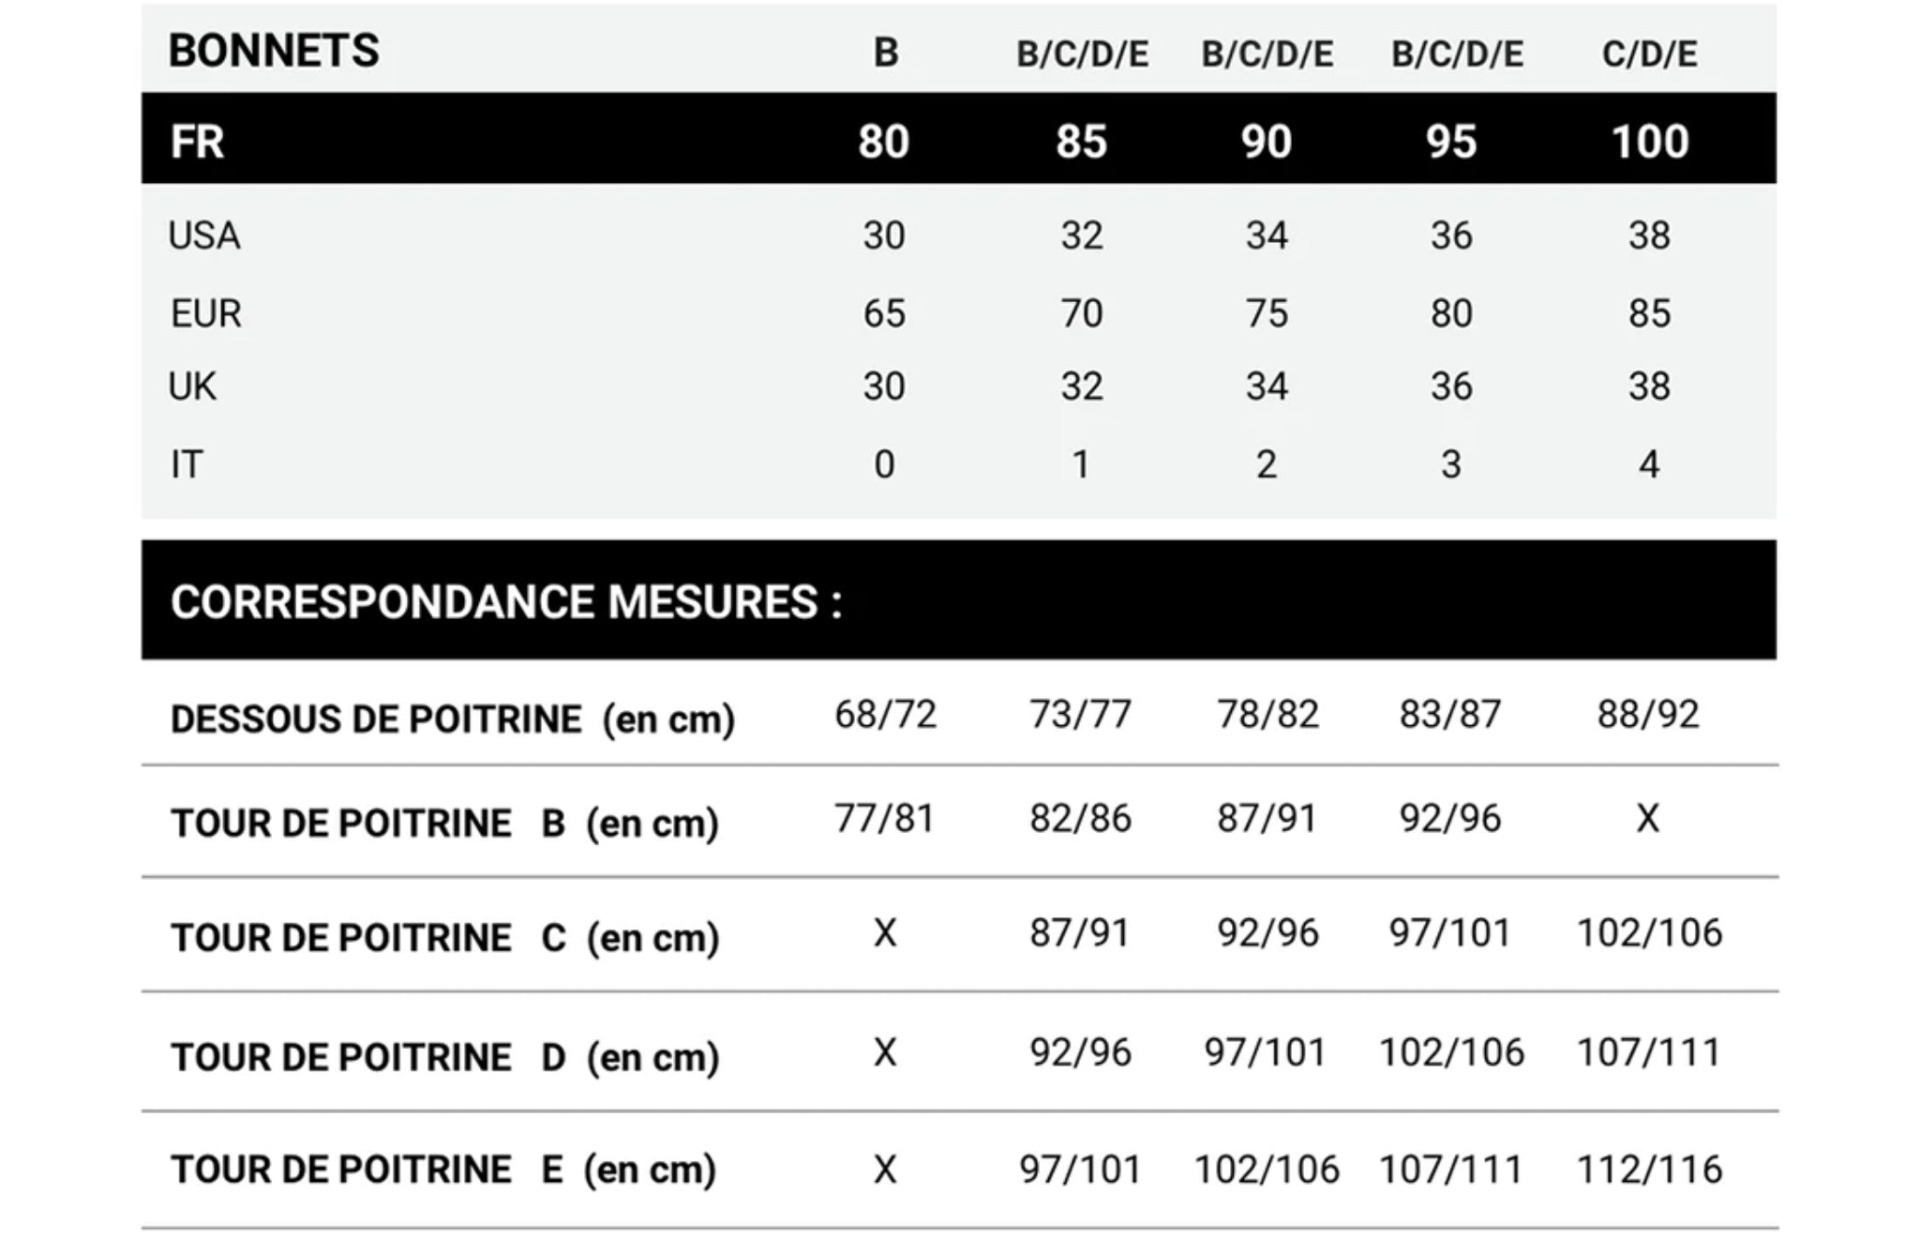This screenshot has height=1240, width=1920.
Task: Click the USA row label
Action: [x=204, y=236]
